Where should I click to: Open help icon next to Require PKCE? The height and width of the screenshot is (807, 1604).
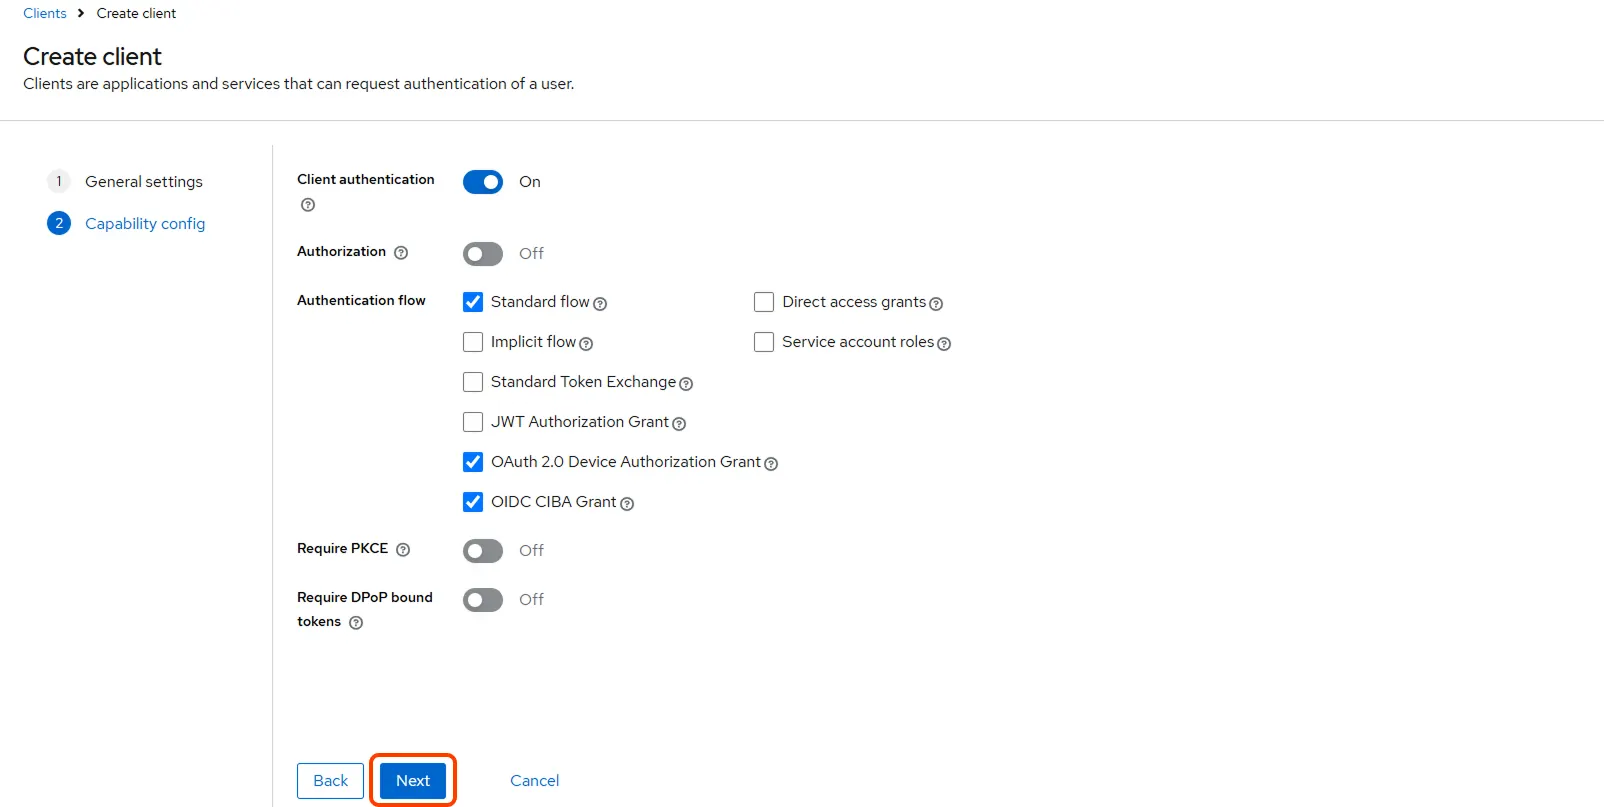(x=403, y=550)
